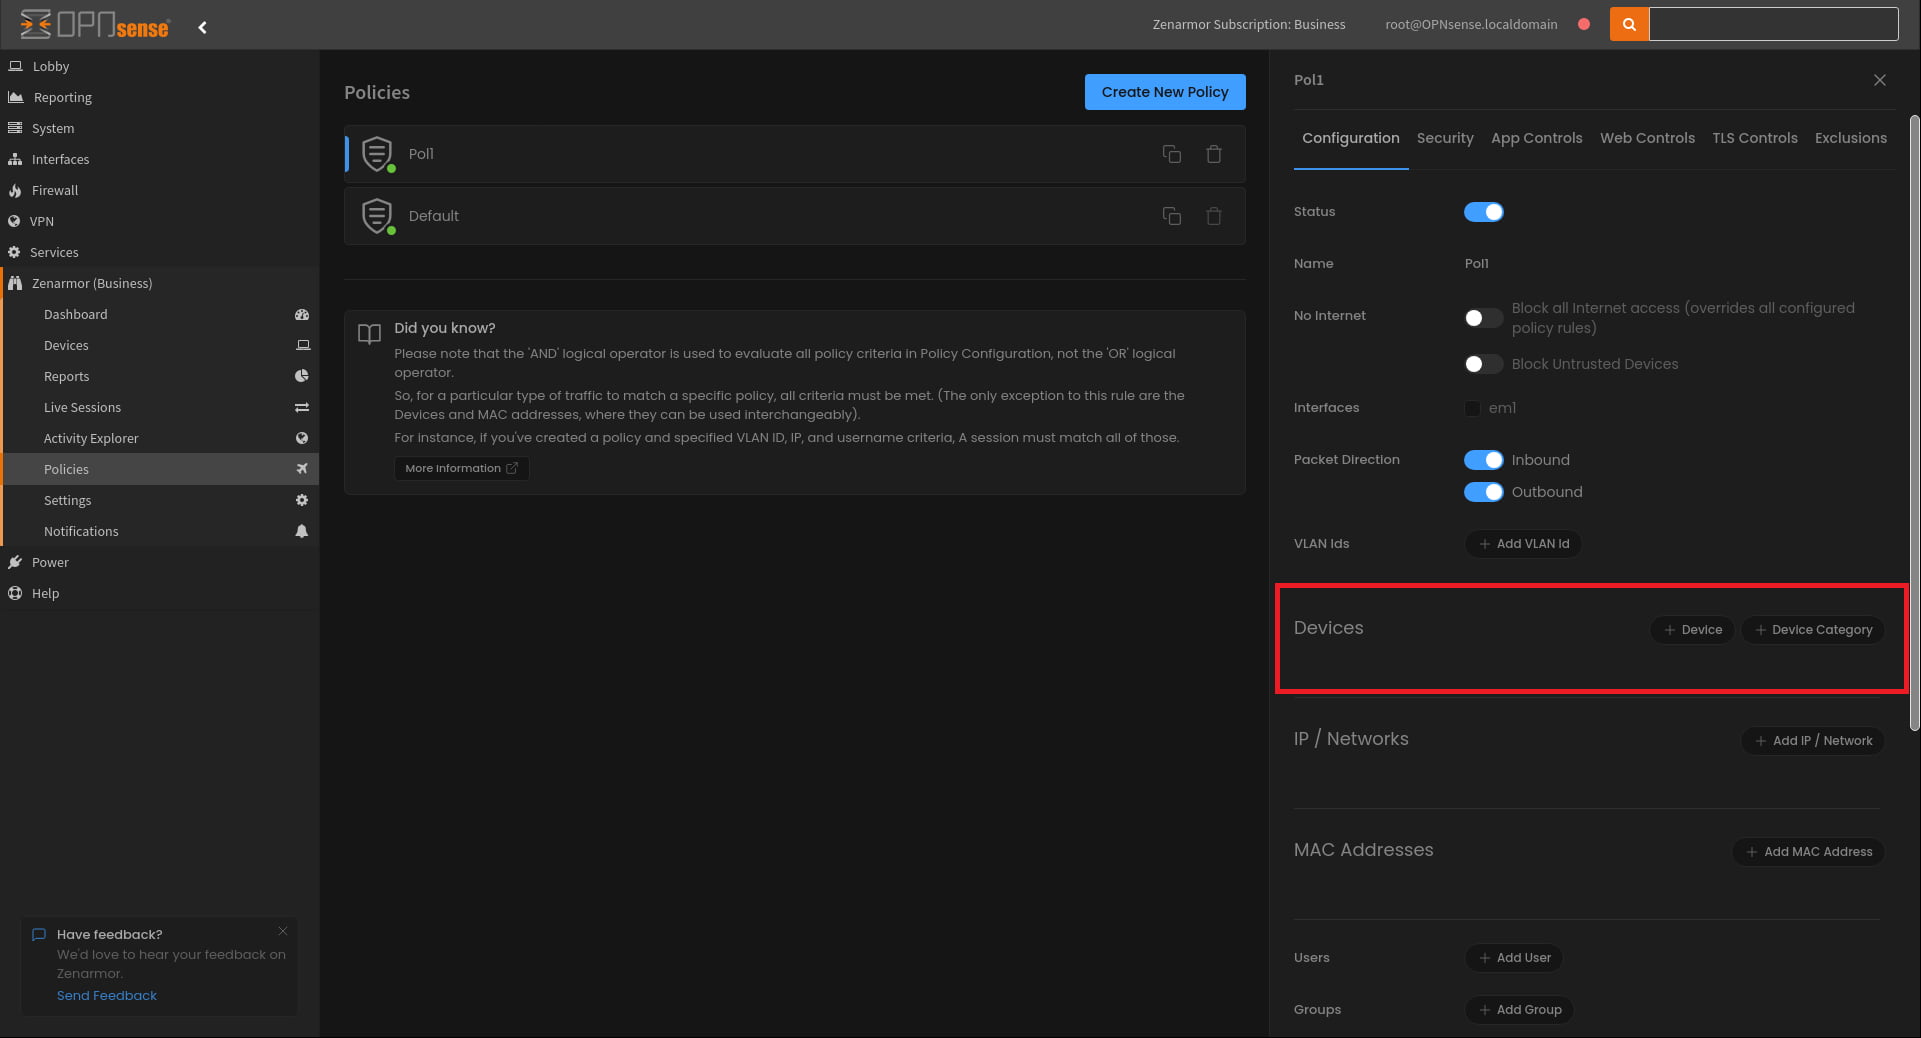Image resolution: width=1921 pixels, height=1038 pixels.
Task: Dismiss the feedback box with its X
Action: 283,931
